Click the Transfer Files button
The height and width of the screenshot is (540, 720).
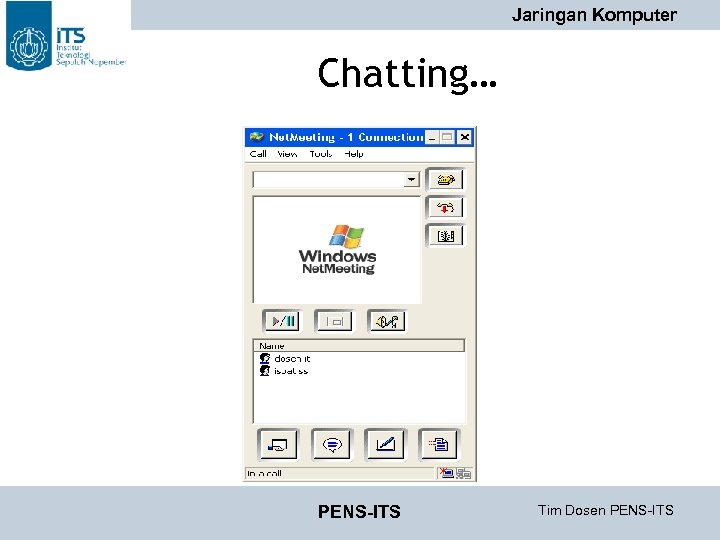pos(439,444)
